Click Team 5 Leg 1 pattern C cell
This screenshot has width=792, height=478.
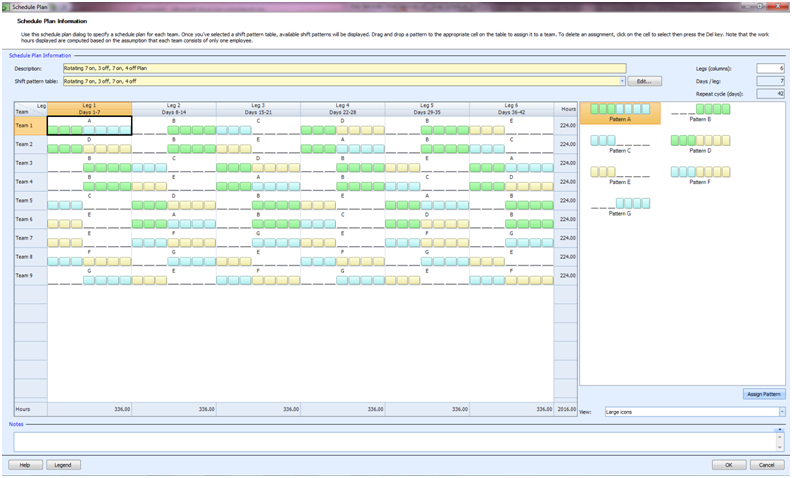(x=89, y=201)
